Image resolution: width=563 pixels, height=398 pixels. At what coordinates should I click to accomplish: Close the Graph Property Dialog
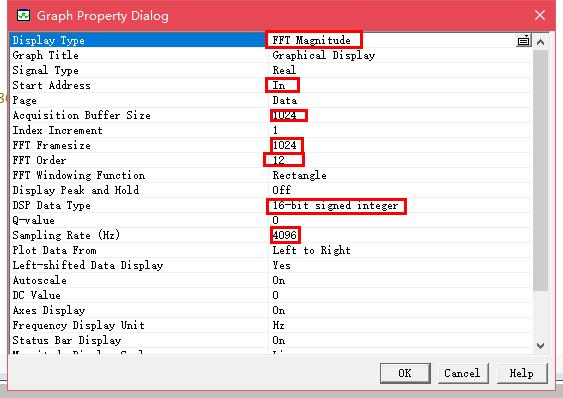(x=540, y=15)
